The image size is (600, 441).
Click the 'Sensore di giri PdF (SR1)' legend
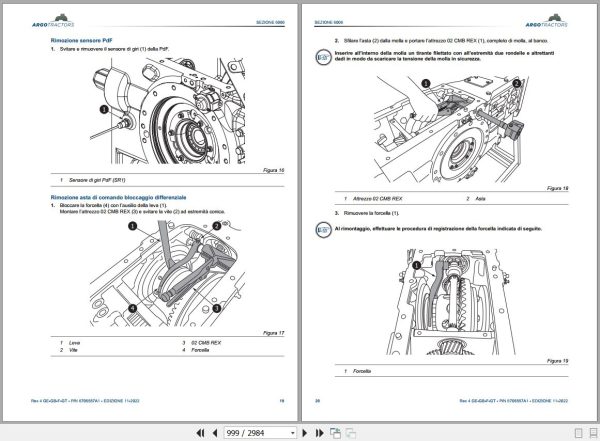[97, 180]
